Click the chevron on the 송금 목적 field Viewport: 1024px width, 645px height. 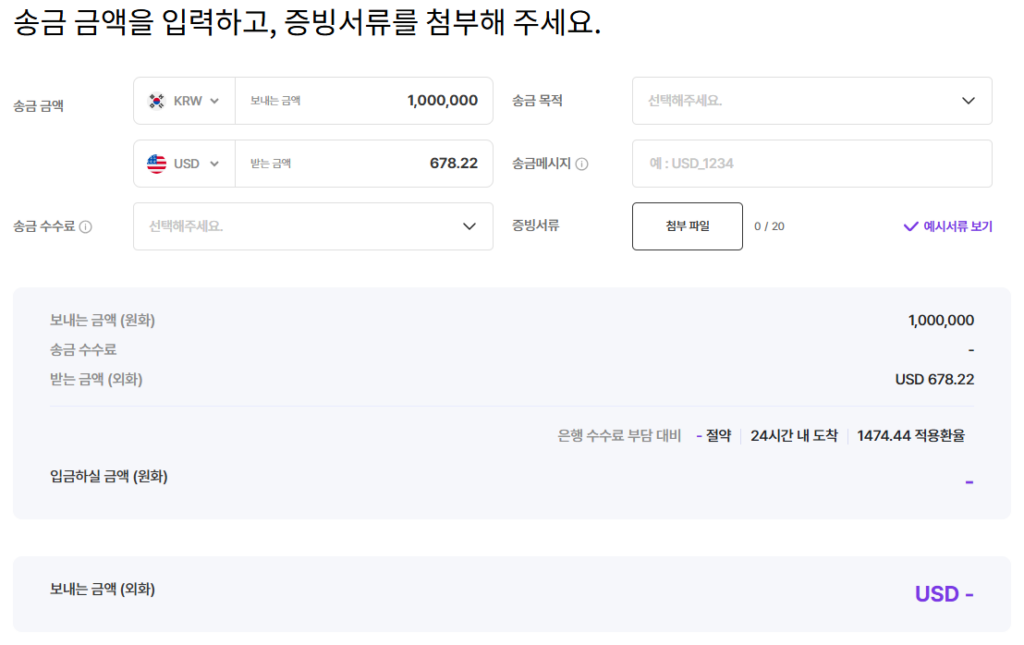click(x=967, y=100)
